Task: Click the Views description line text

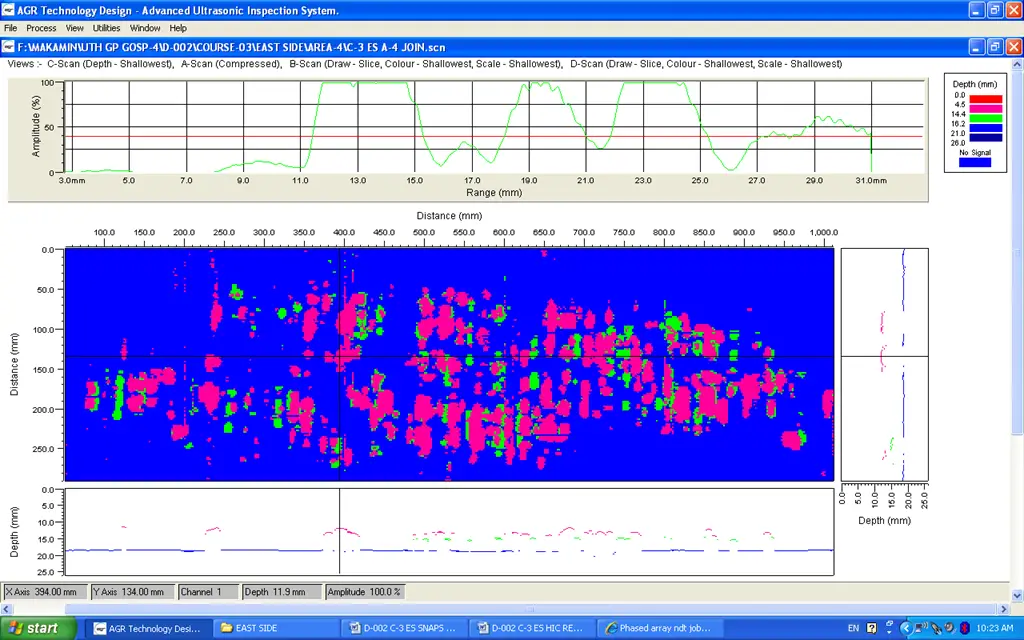Action: (424, 64)
